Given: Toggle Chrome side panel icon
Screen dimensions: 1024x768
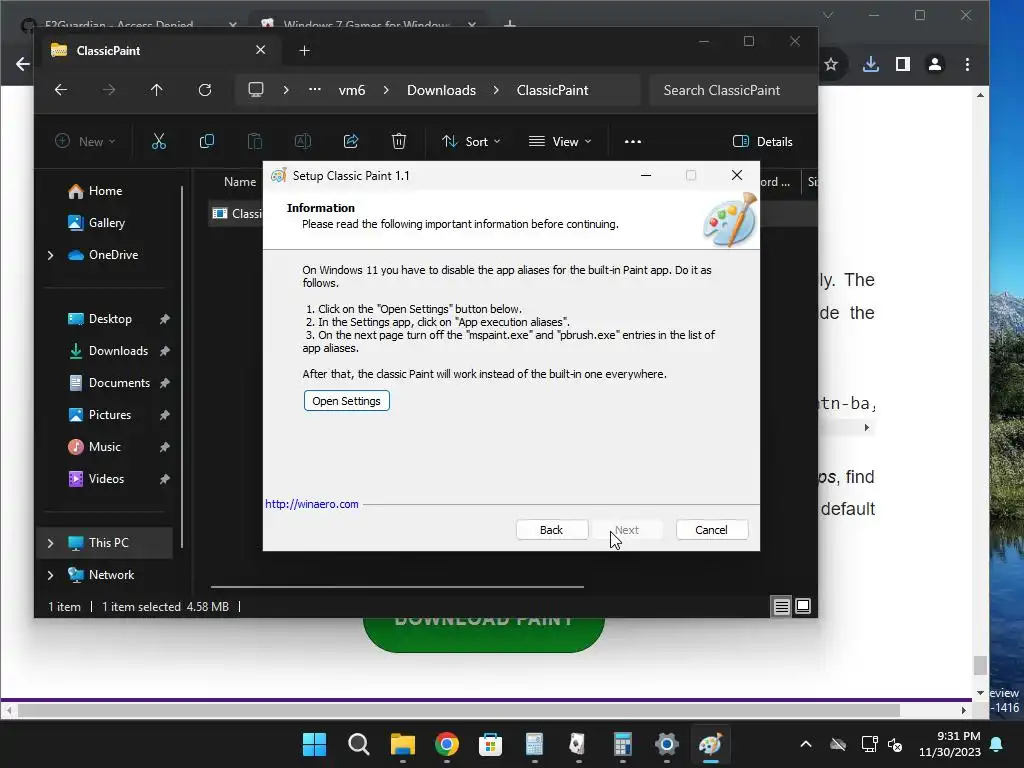Looking at the screenshot, I should pyautogui.click(x=903, y=64).
